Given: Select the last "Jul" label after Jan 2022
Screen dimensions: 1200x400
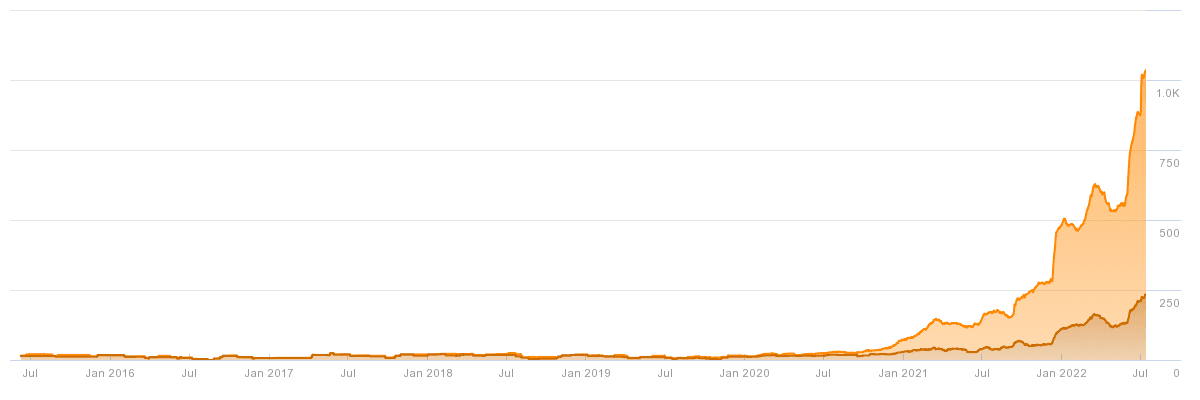Looking at the screenshot, I should 1140,373.
